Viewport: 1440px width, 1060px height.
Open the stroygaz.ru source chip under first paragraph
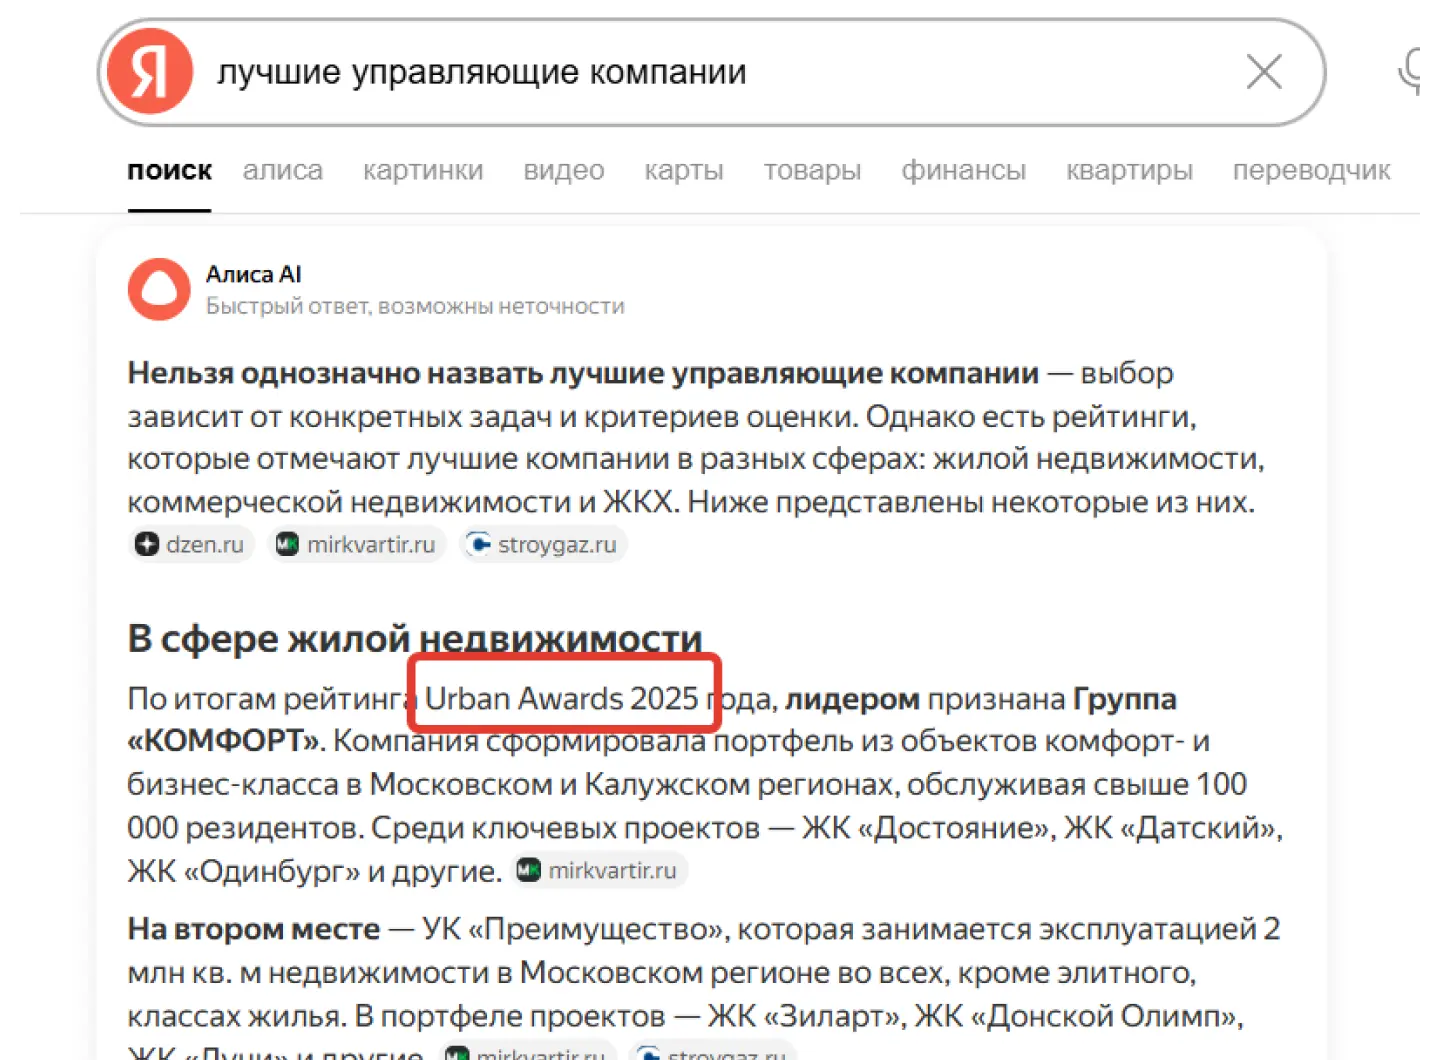(x=544, y=544)
